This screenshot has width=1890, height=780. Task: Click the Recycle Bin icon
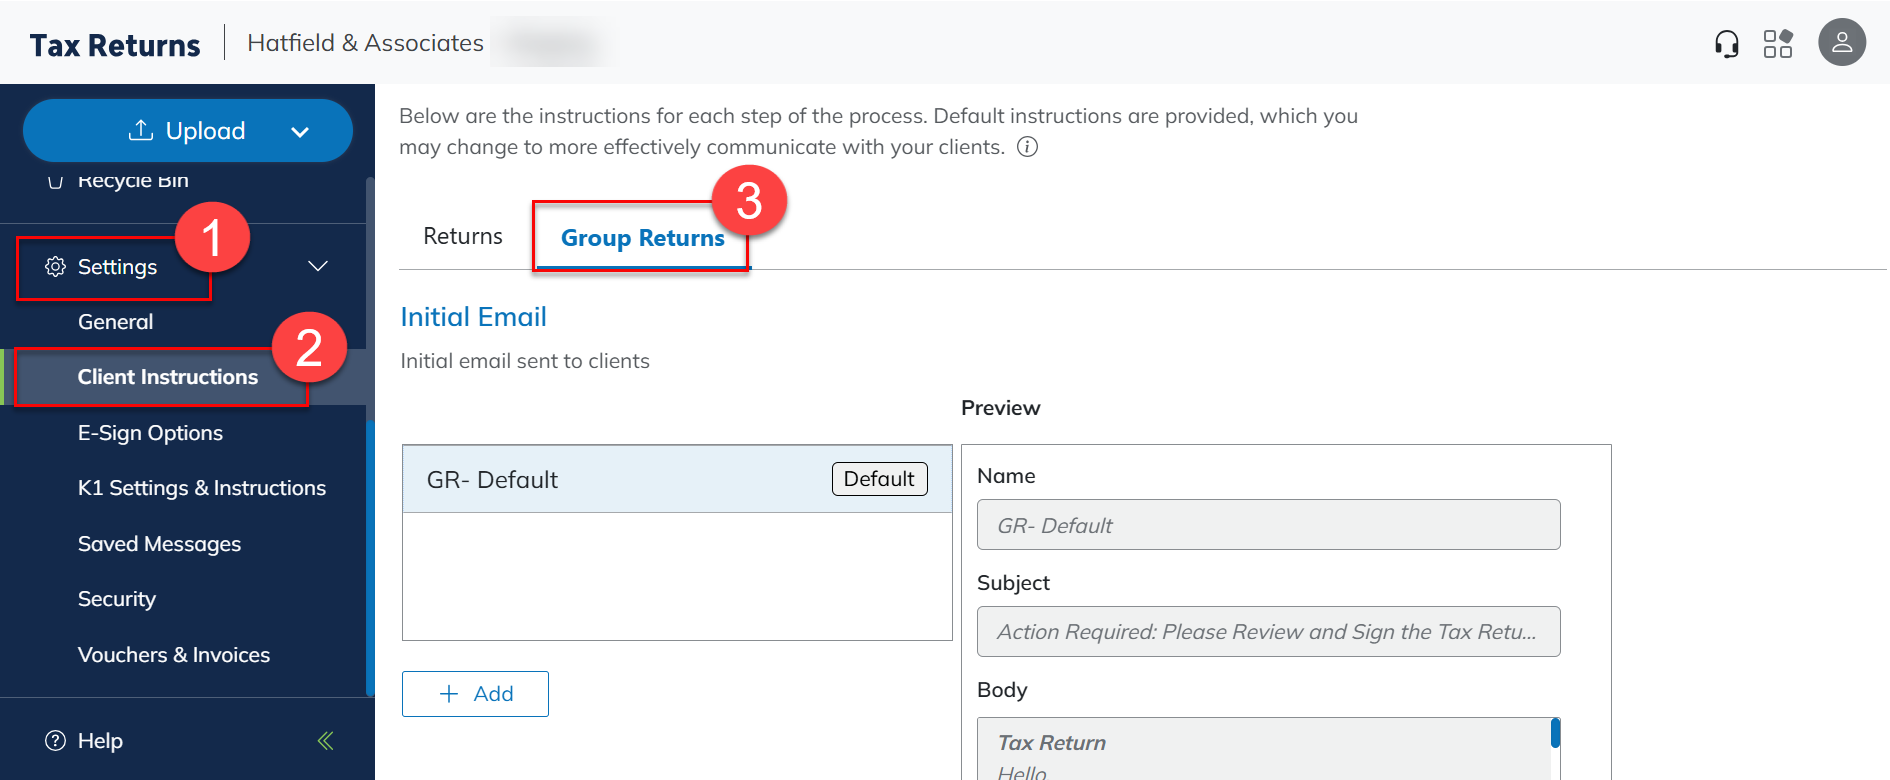point(56,181)
